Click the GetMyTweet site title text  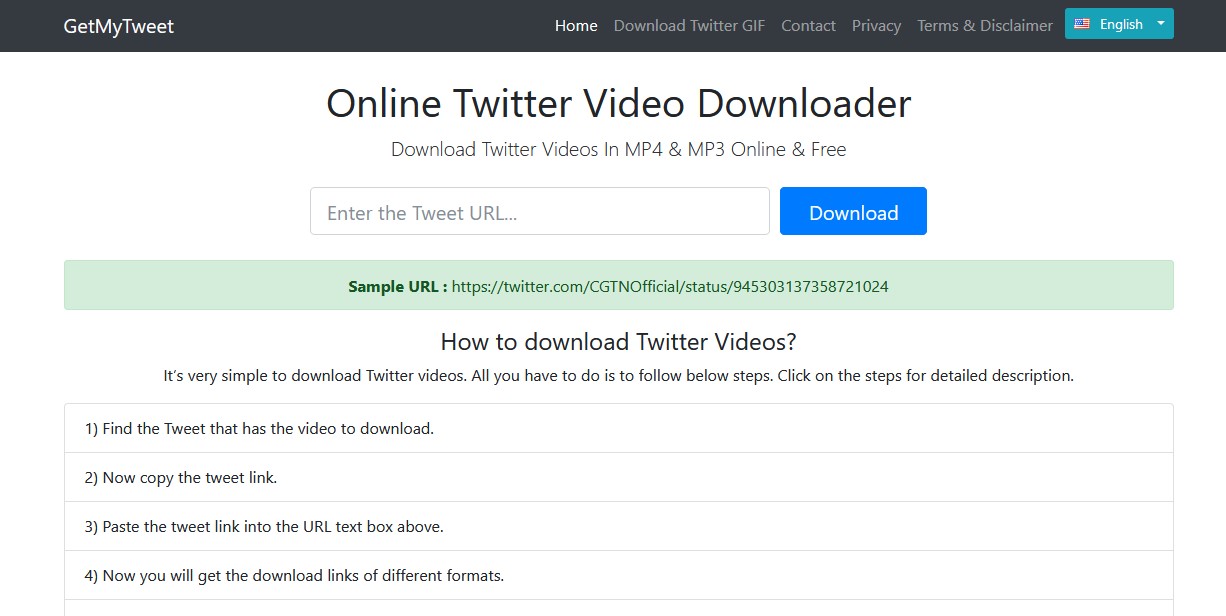click(118, 26)
